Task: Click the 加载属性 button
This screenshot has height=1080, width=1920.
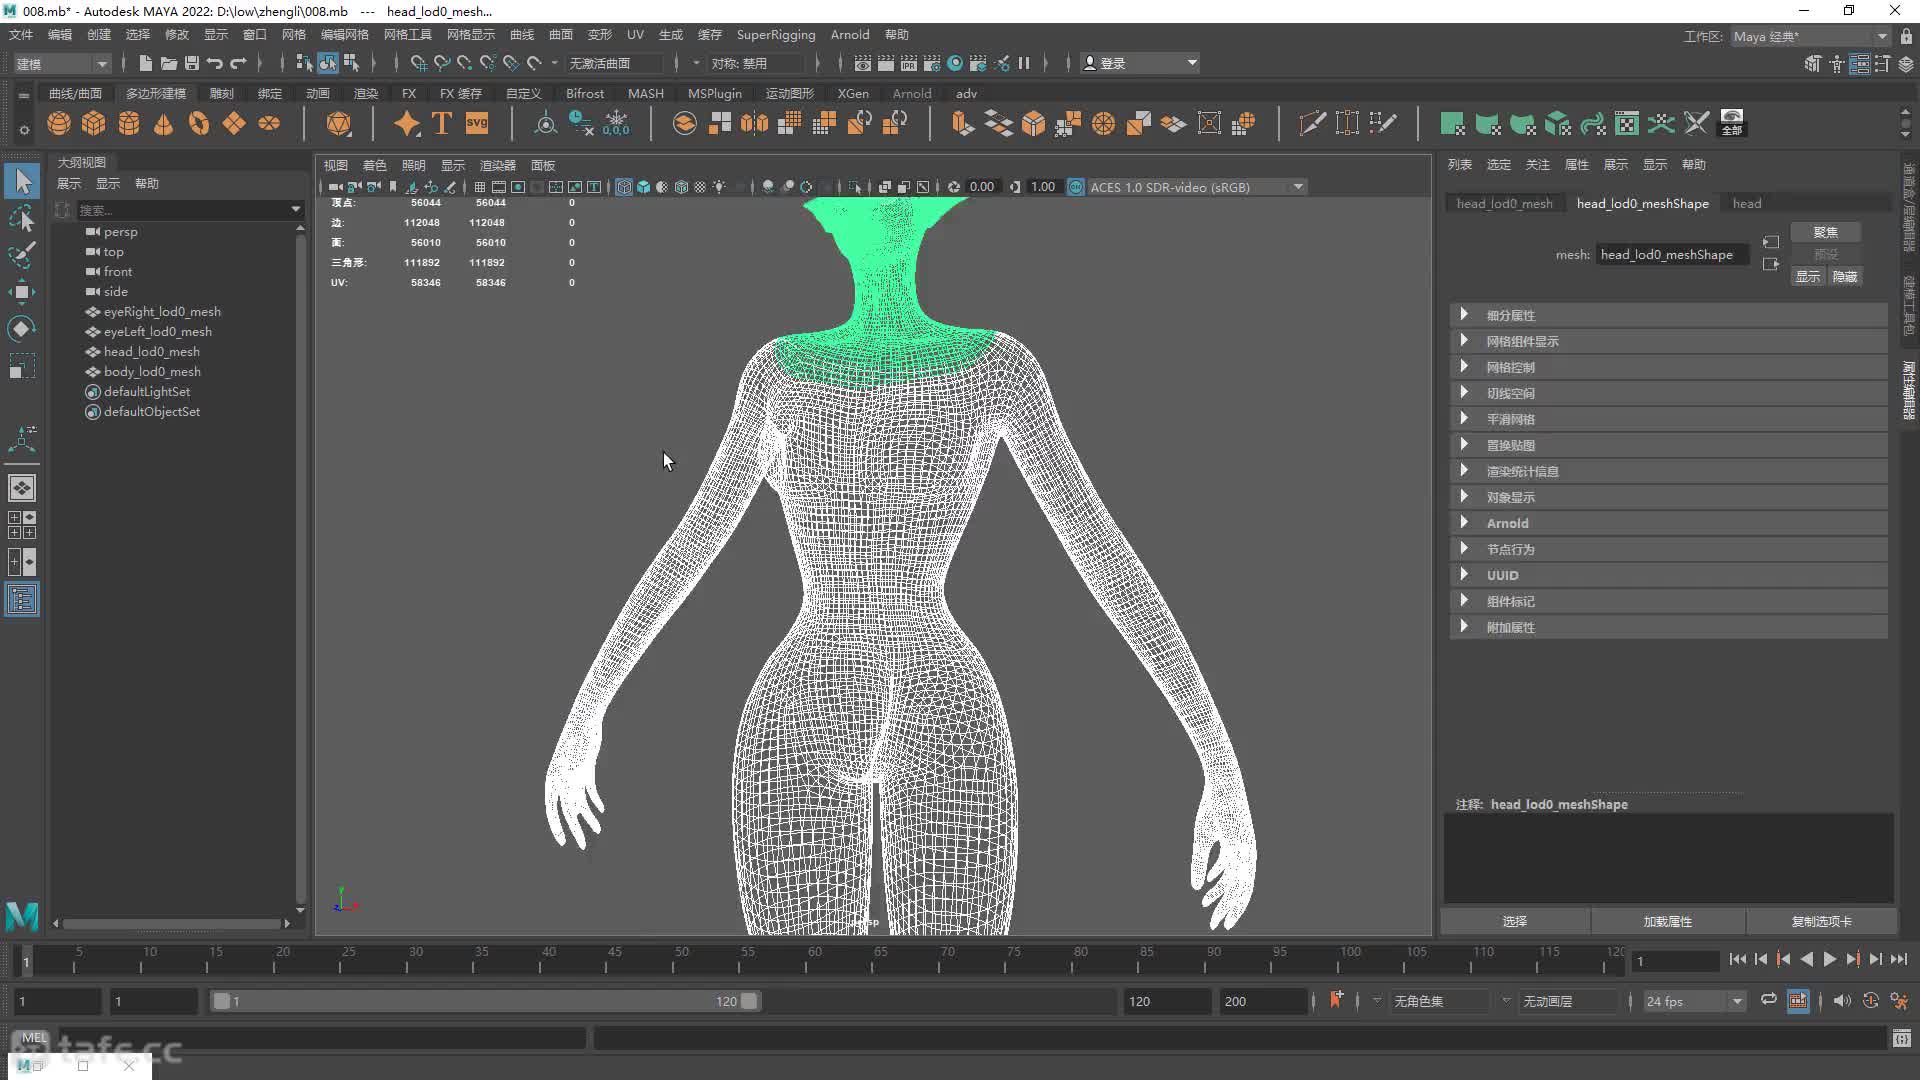Action: tap(1667, 921)
